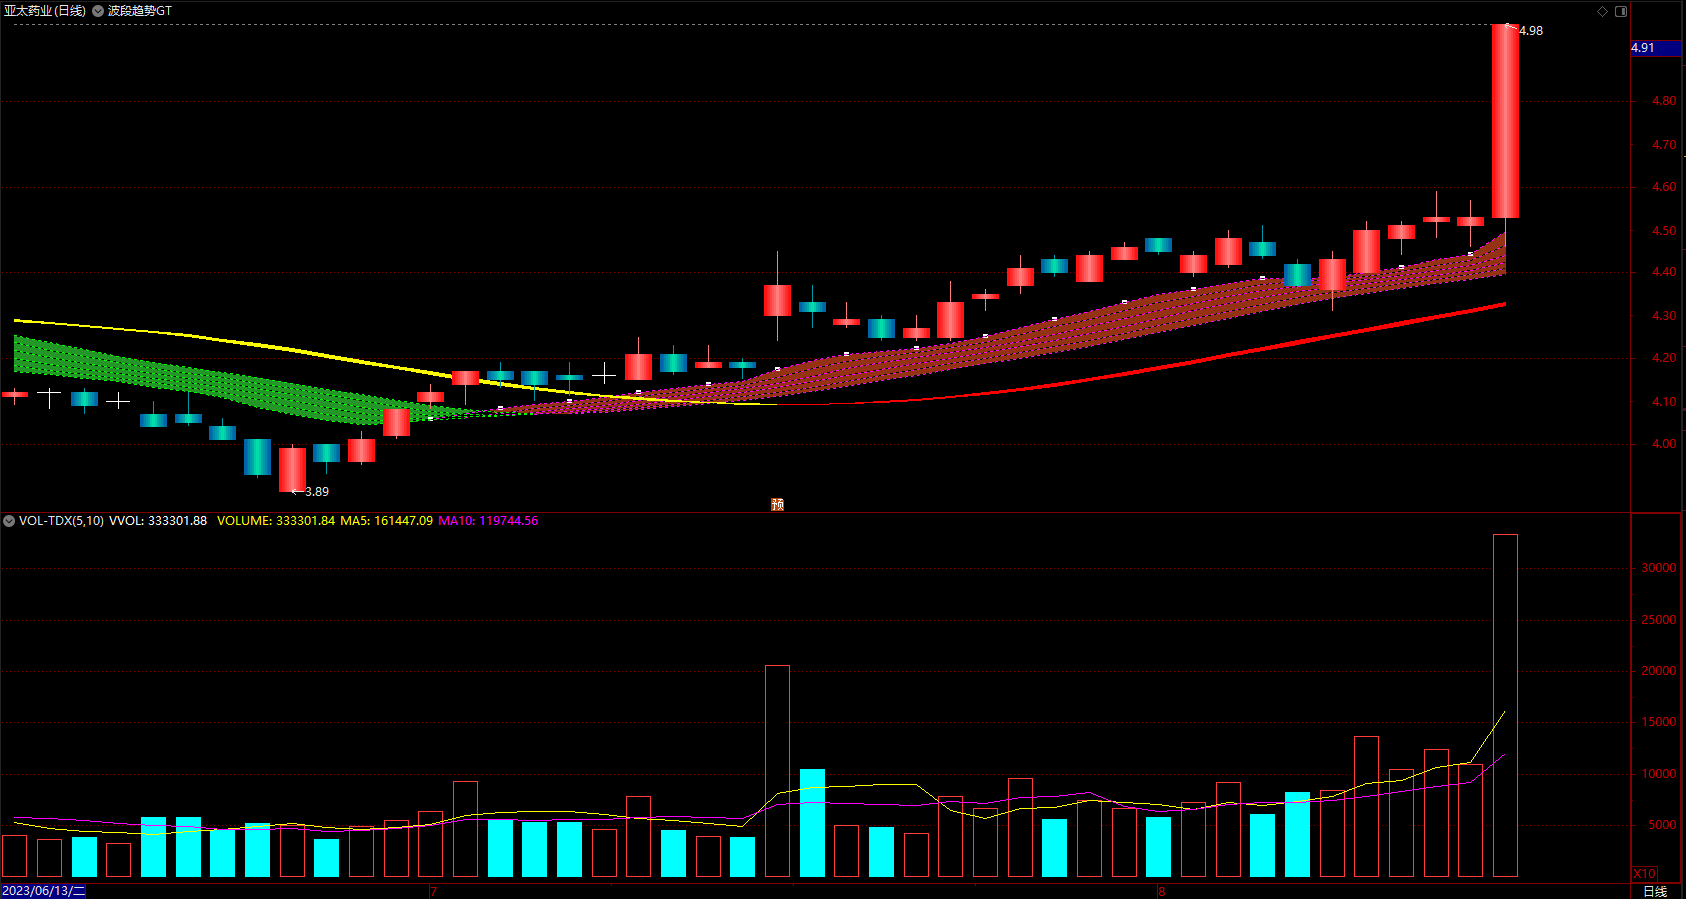Click the 4.00 price axis label

[1664, 444]
